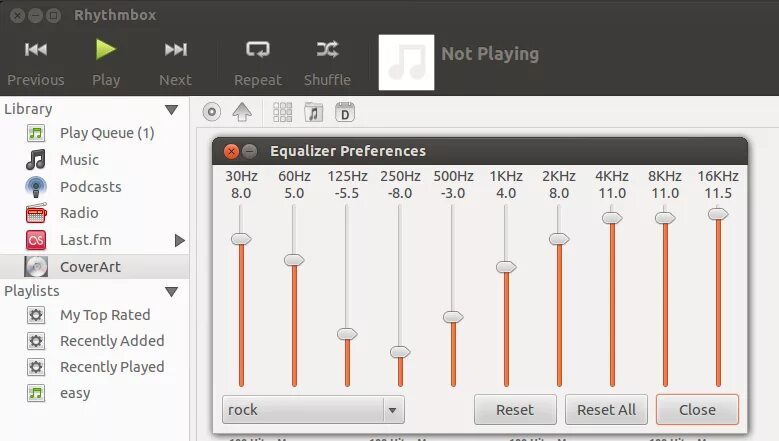Viewport: 779px width, 441px height.
Task: Click the album art placeholder thumbnail
Action: [x=406, y=63]
